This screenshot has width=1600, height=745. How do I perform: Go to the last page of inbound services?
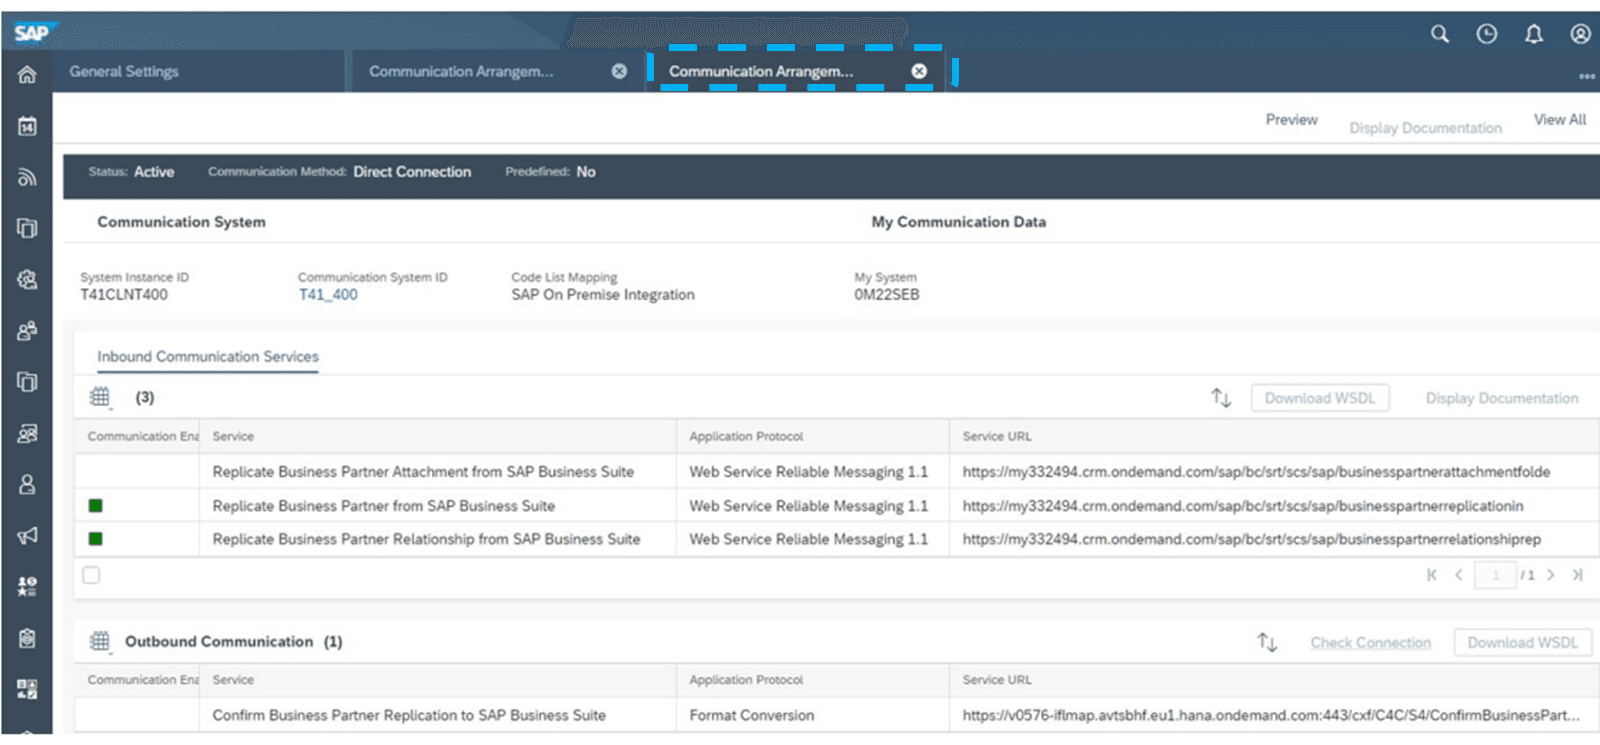point(1578,575)
